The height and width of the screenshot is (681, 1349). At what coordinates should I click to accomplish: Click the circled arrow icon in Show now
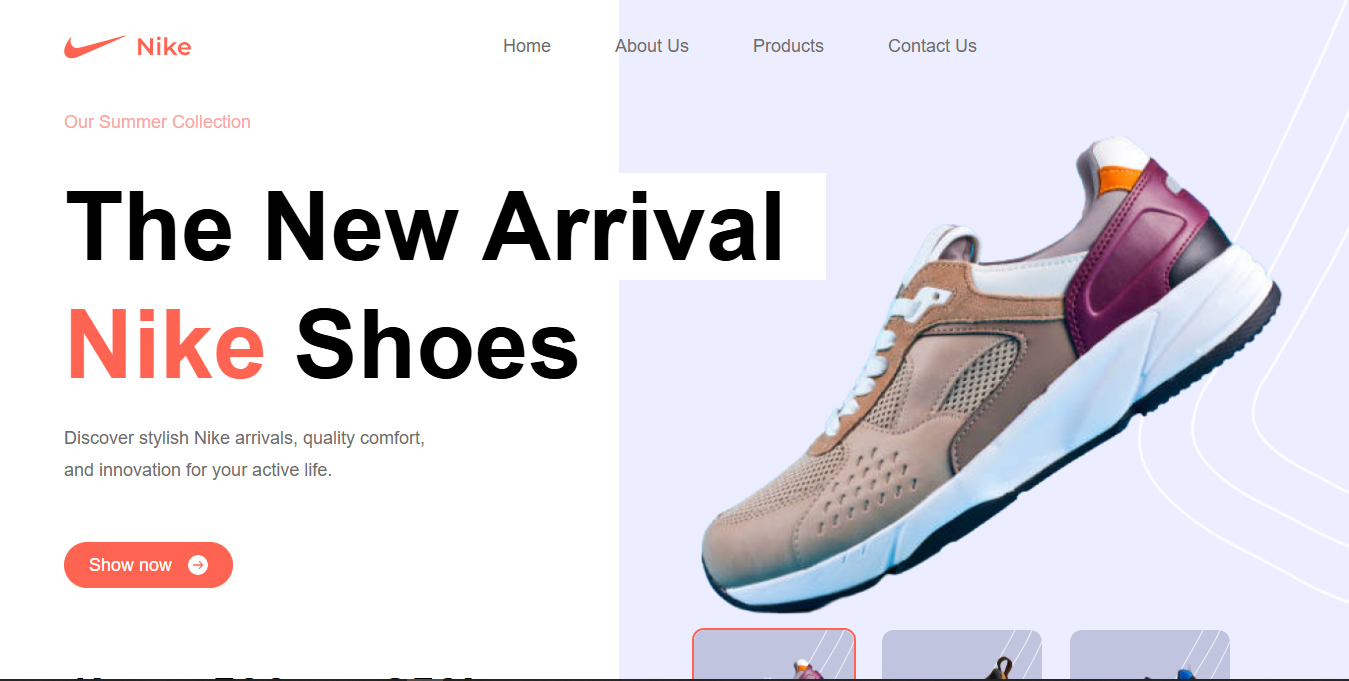tap(198, 565)
